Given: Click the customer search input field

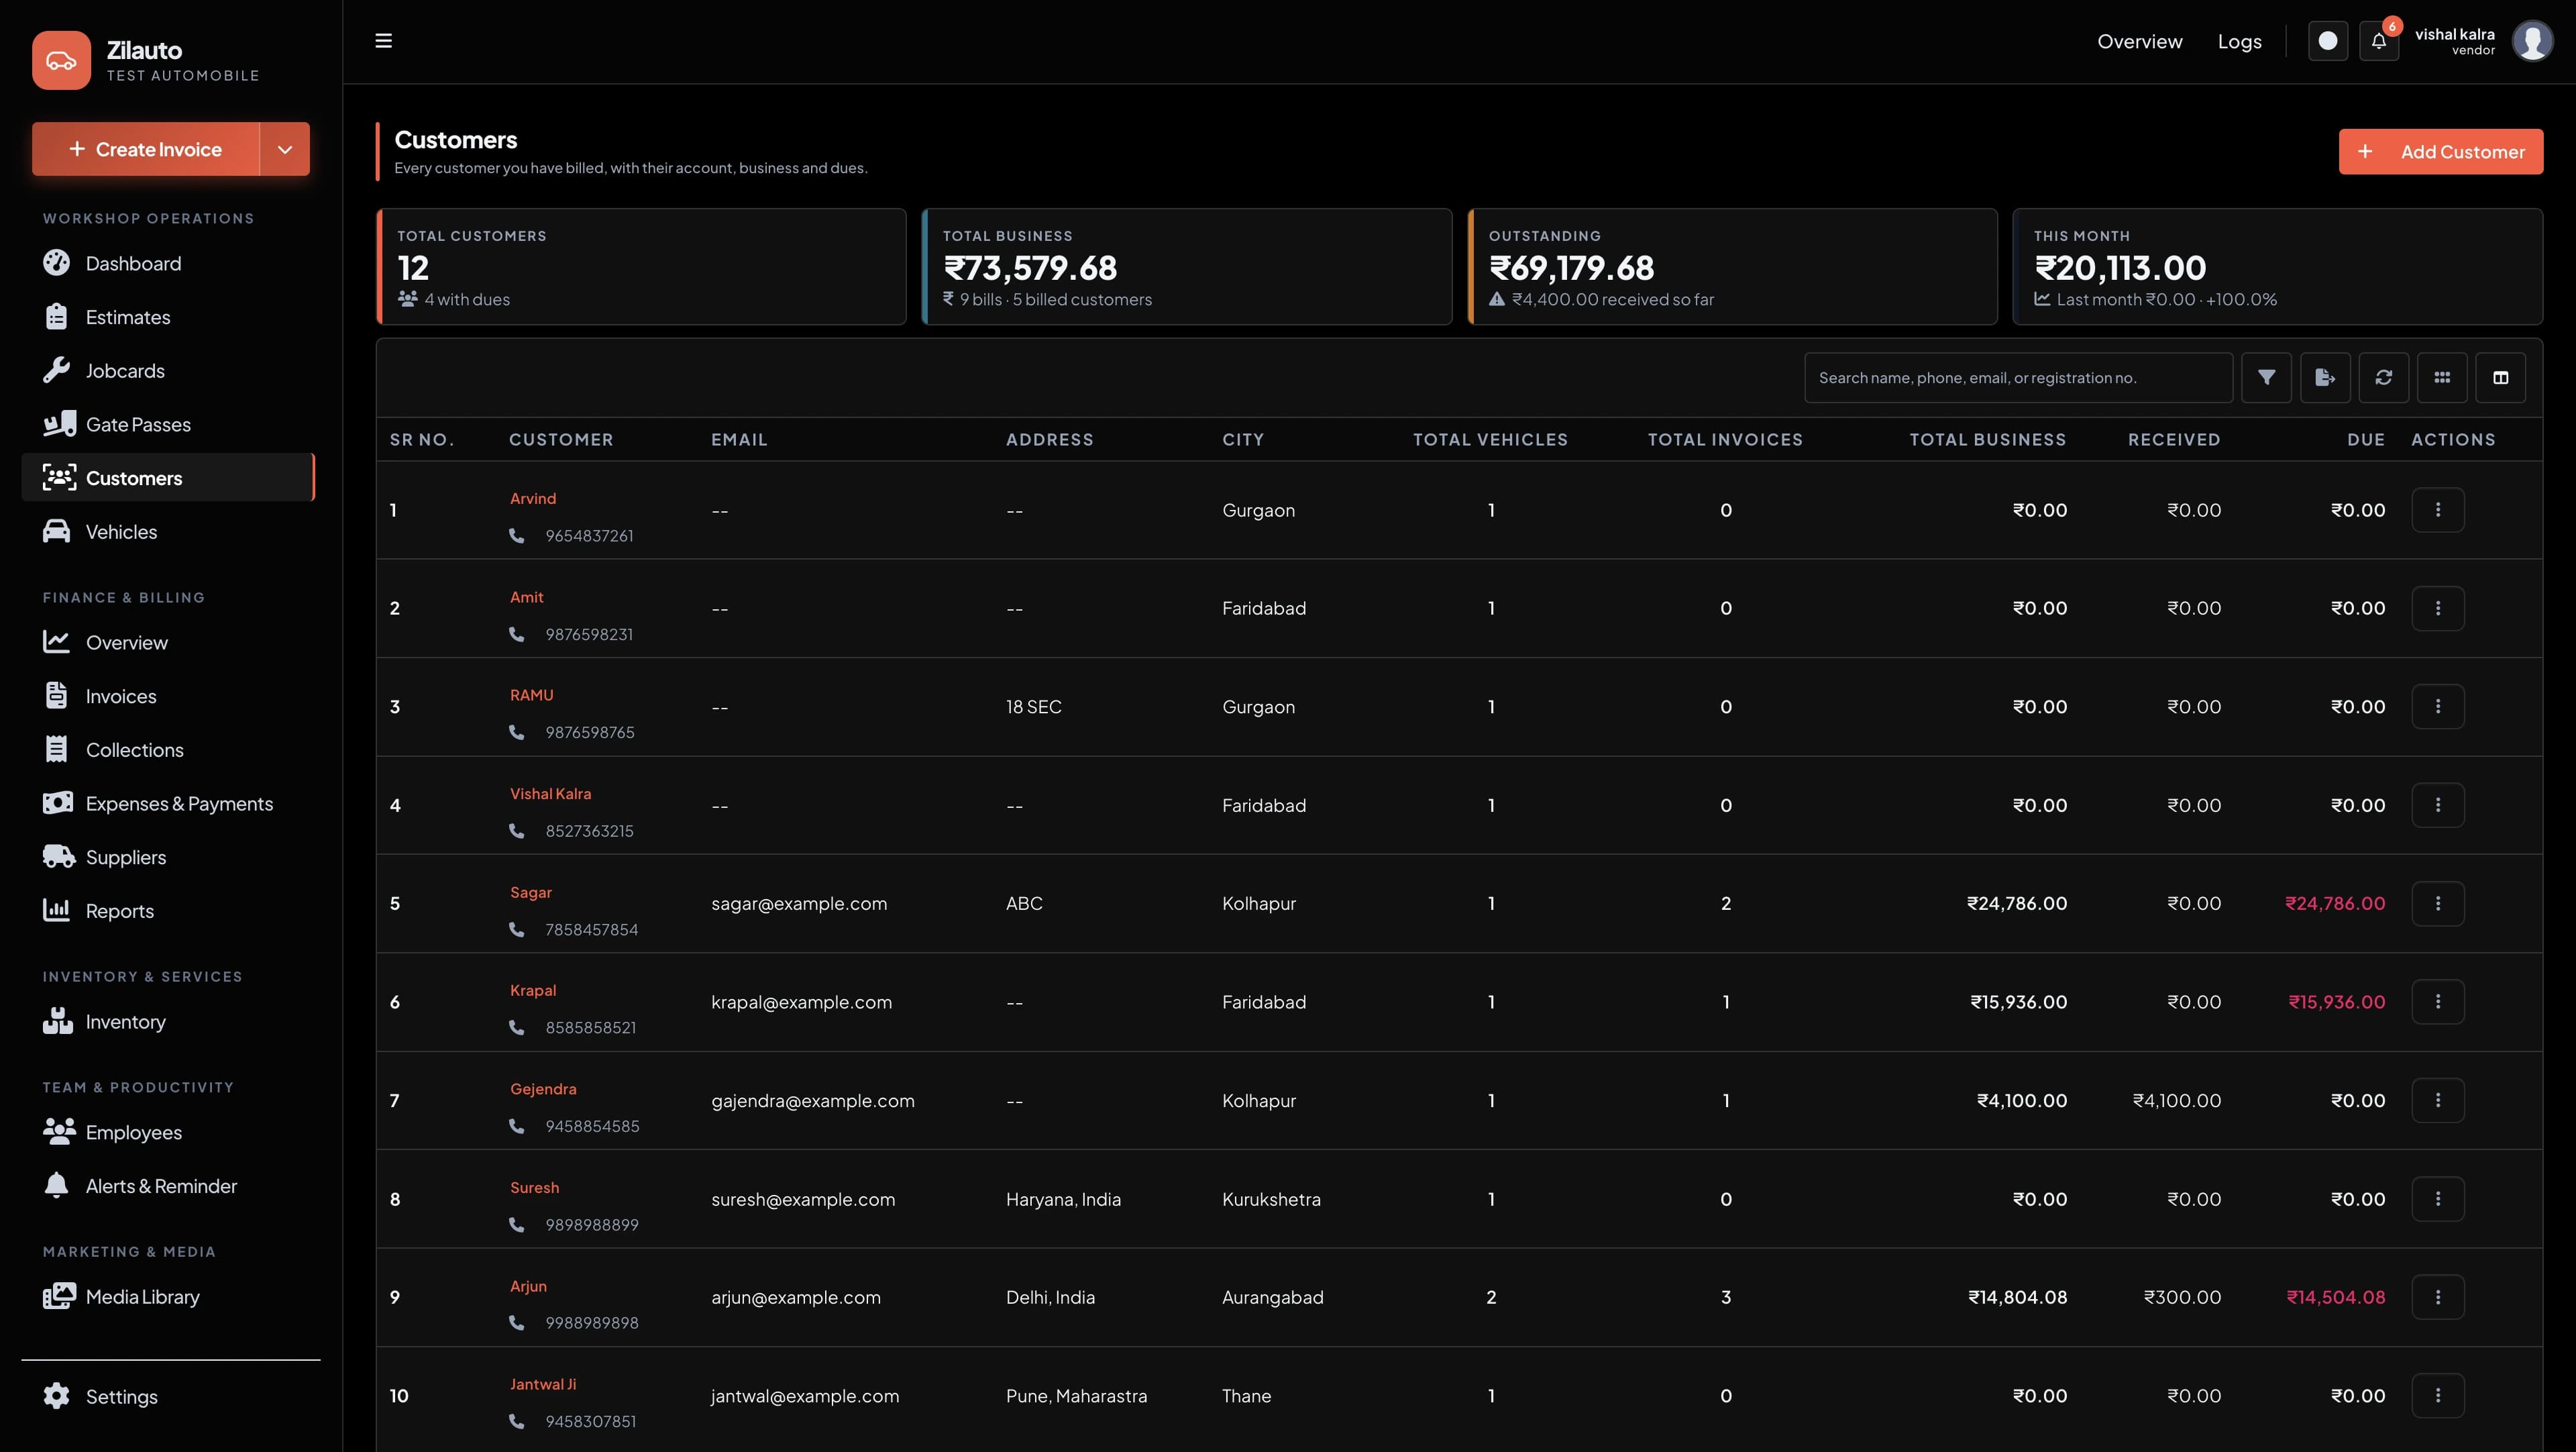Looking at the screenshot, I should click(2018, 378).
